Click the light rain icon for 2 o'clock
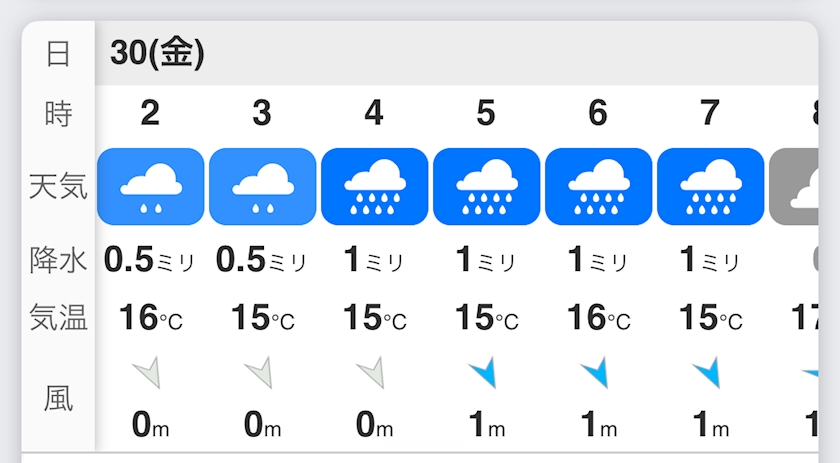 tap(150, 186)
